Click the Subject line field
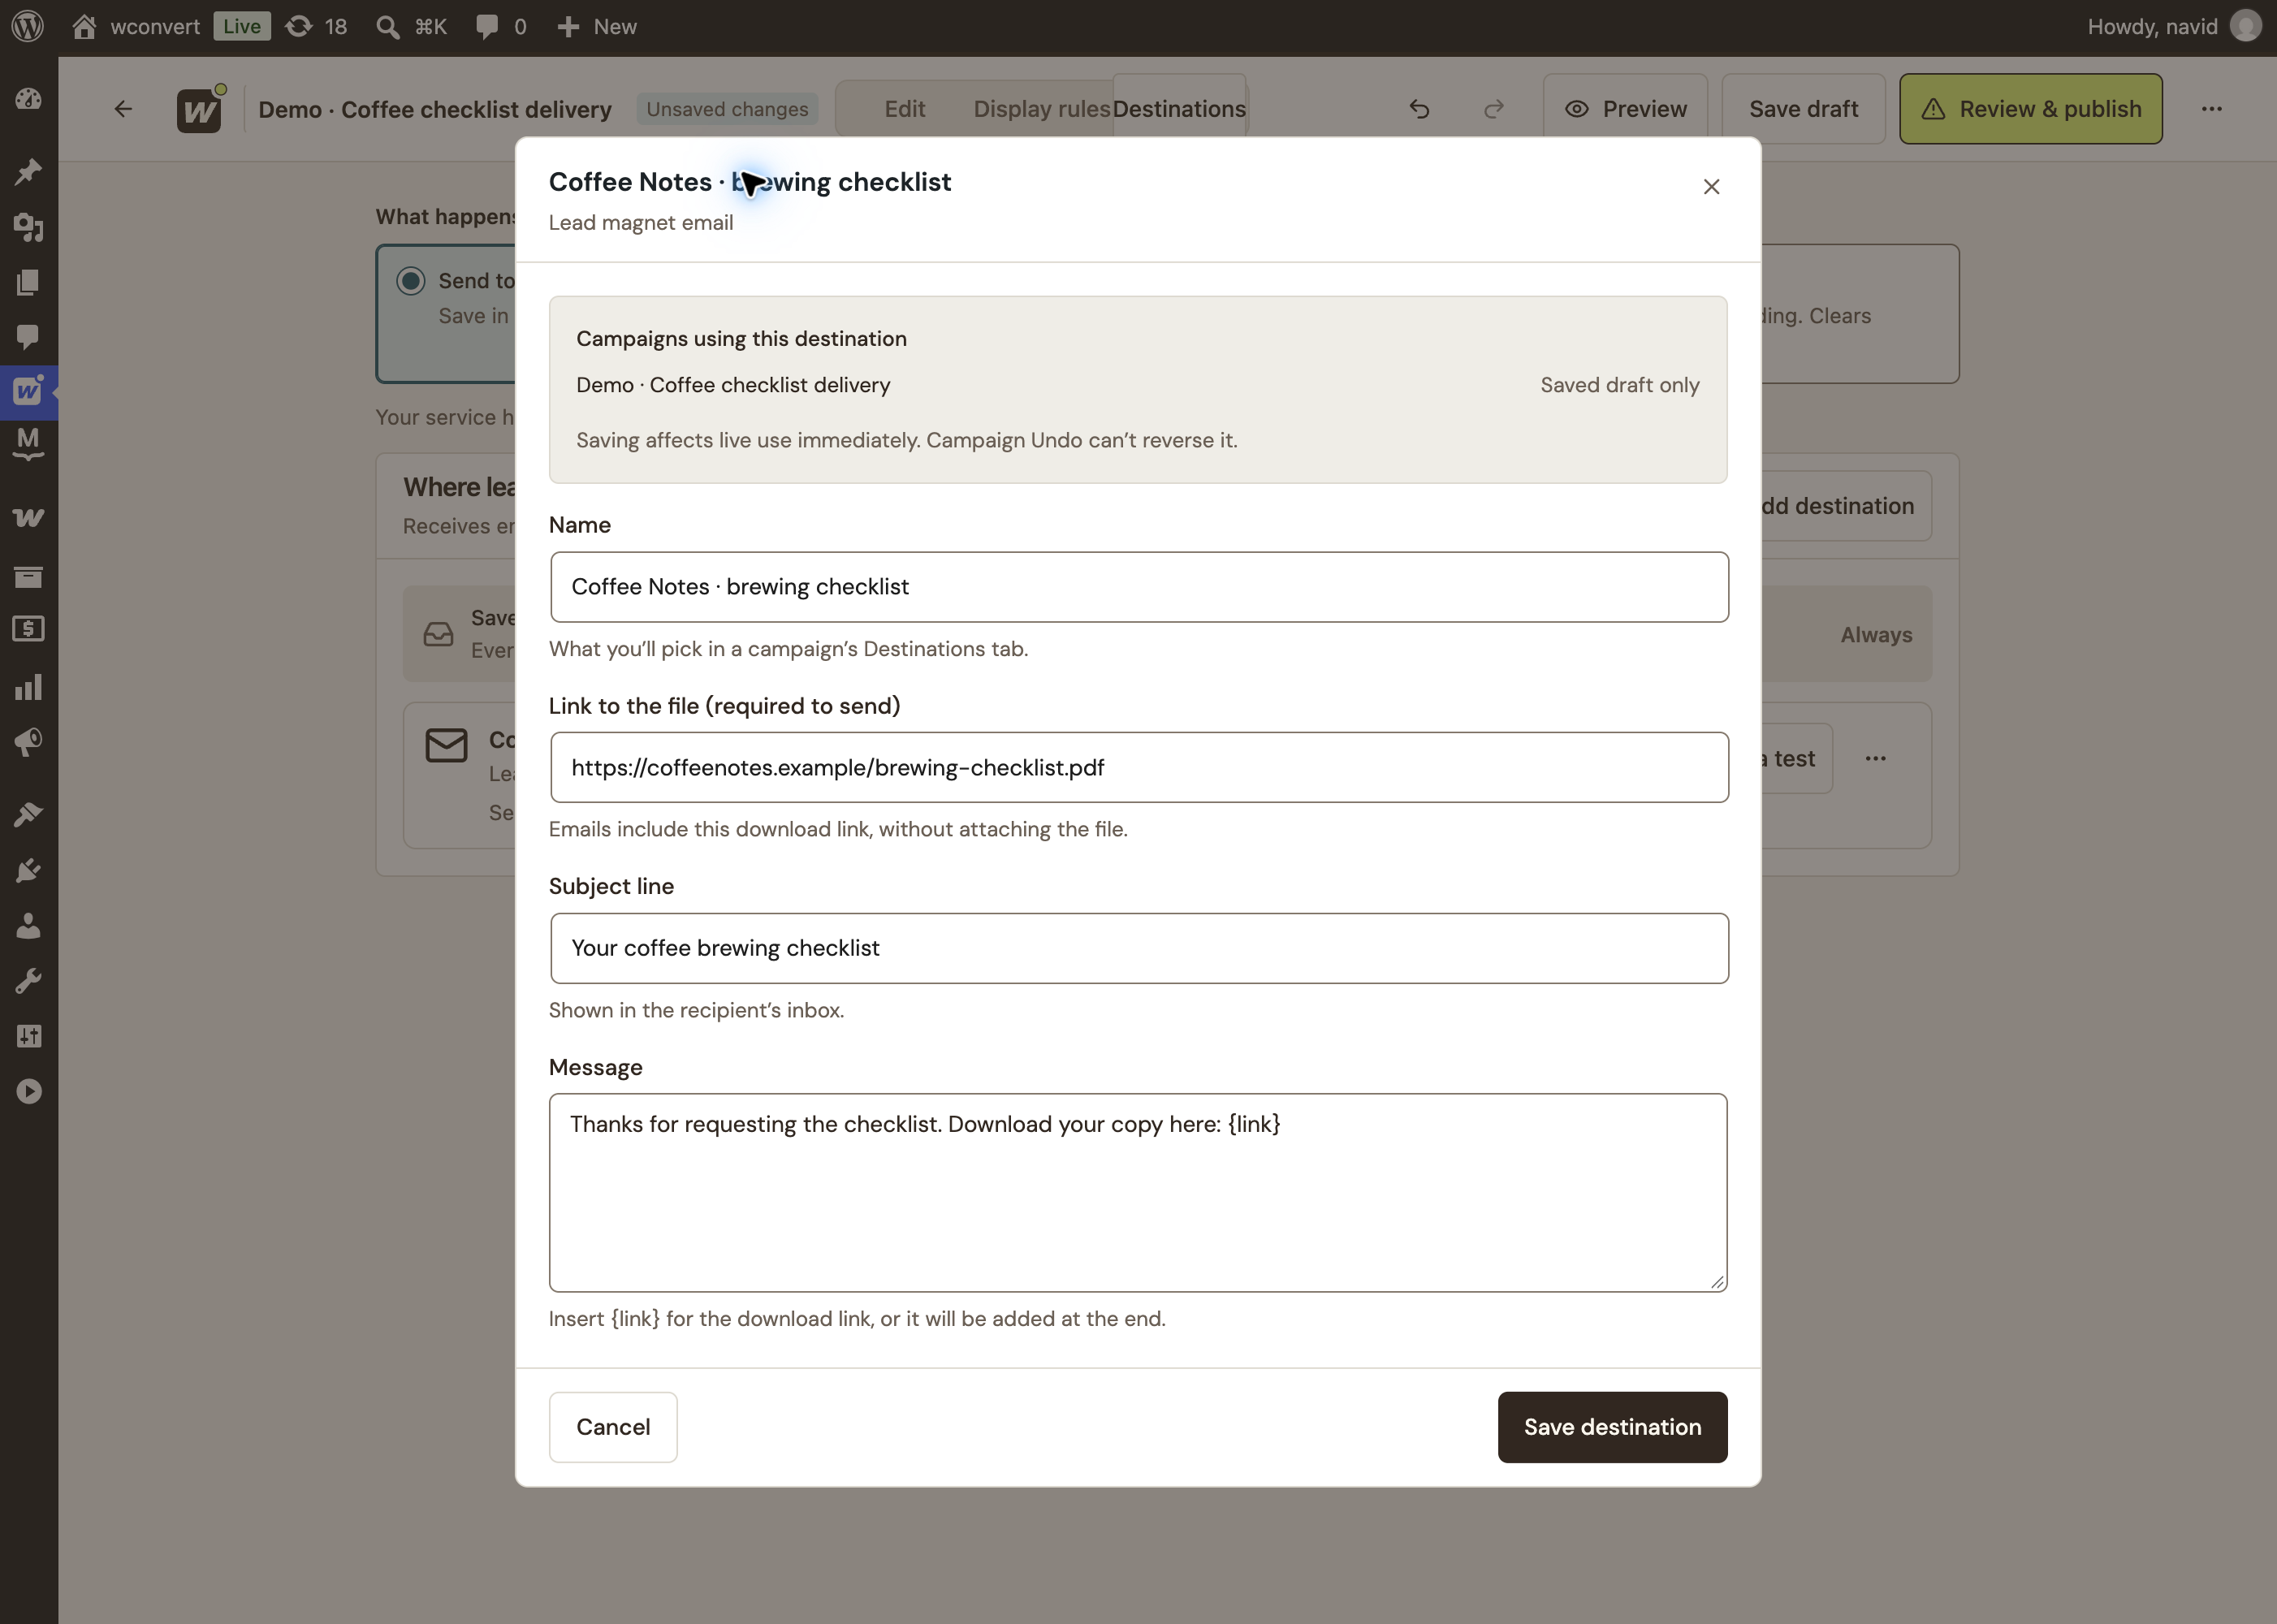 click(1139, 948)
